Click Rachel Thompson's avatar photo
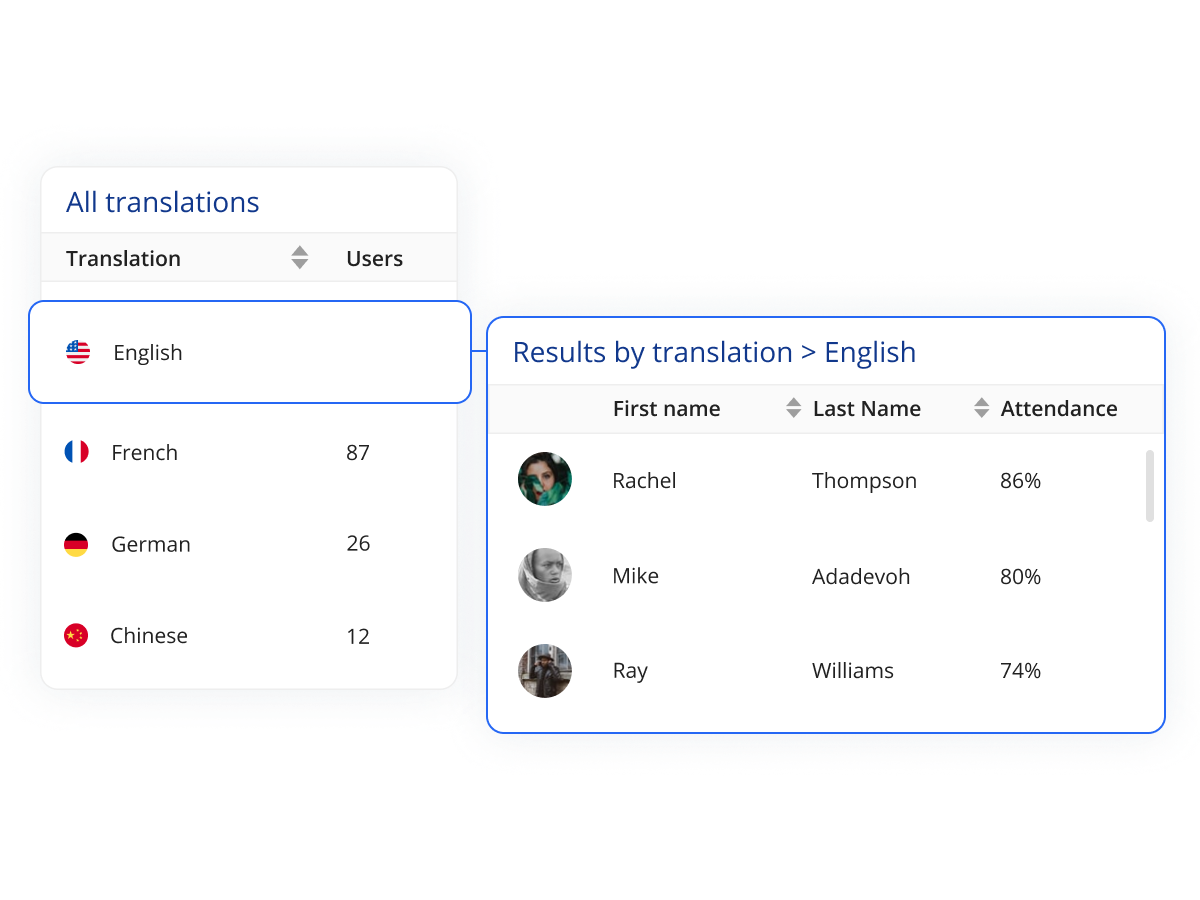This screenshot has height=900, width=1200. pos(544,480)
